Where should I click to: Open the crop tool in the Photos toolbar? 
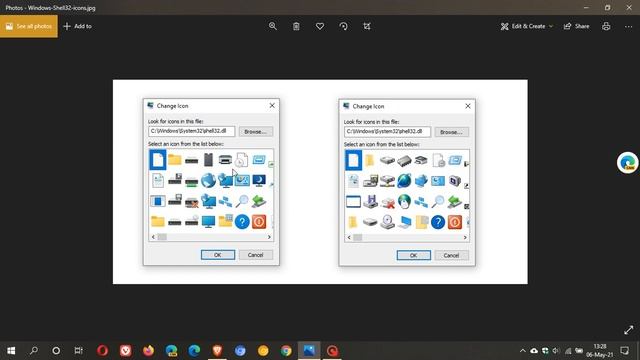point(367,26)
